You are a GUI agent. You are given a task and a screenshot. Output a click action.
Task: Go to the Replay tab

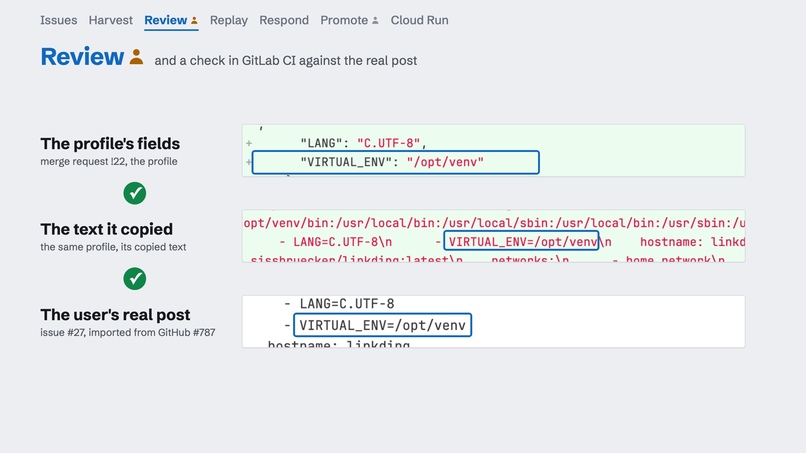(229, 20)
